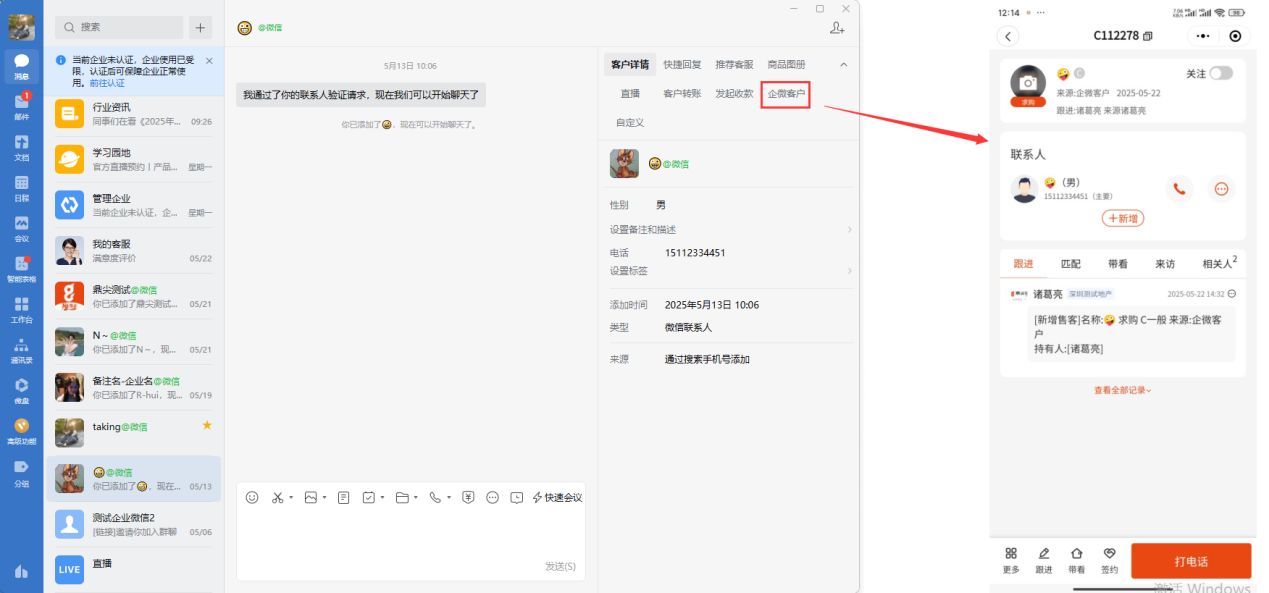Open 通讯录 contacts in left sidebar

pyautogui.click(x=21, y=349)
